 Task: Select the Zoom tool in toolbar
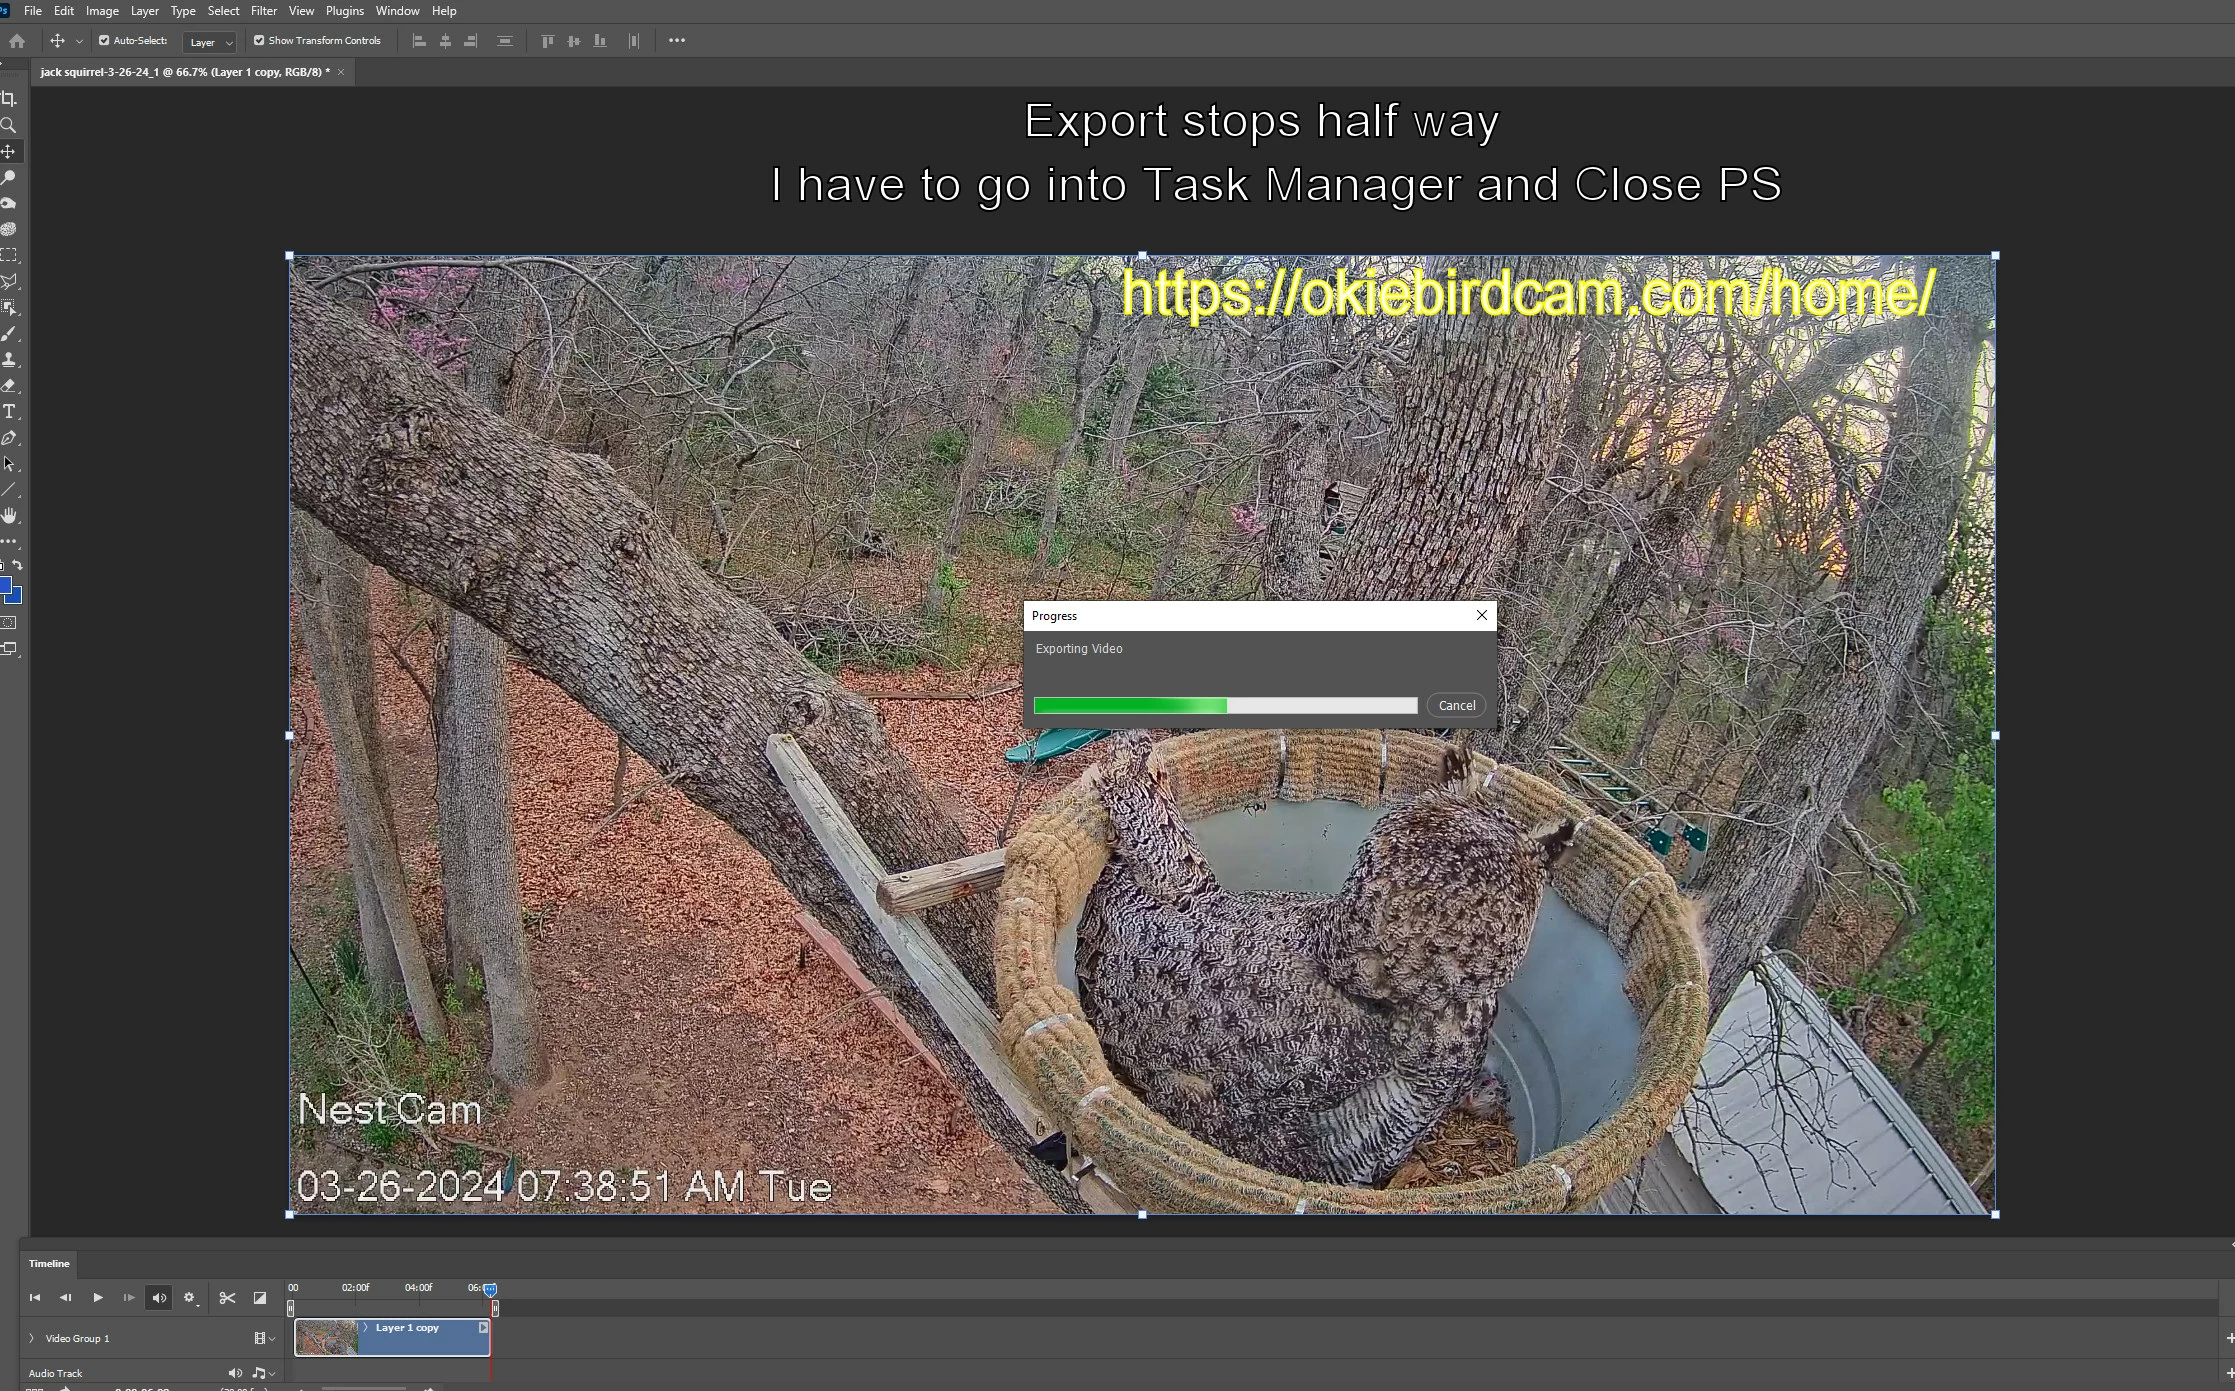point(9,125)
